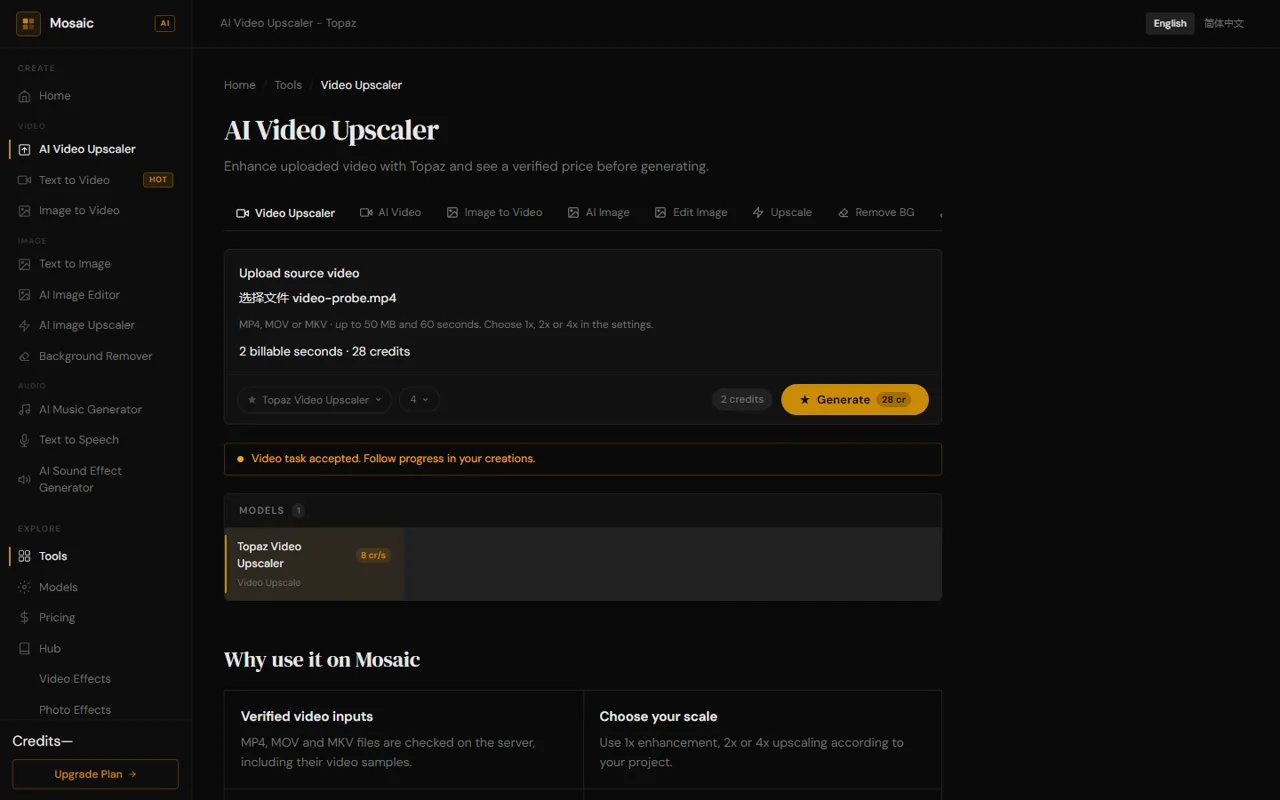Click the 选择文件 file chooser

263,298
